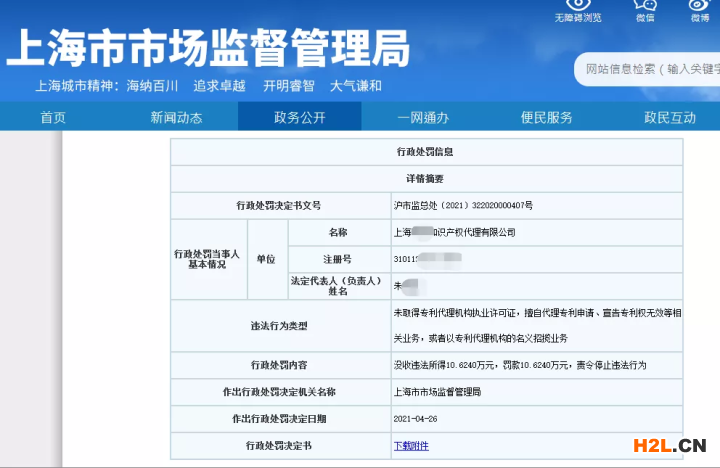Click the 名称 label cell
Viewport: 720px width, 468px height.
[339, 232]
